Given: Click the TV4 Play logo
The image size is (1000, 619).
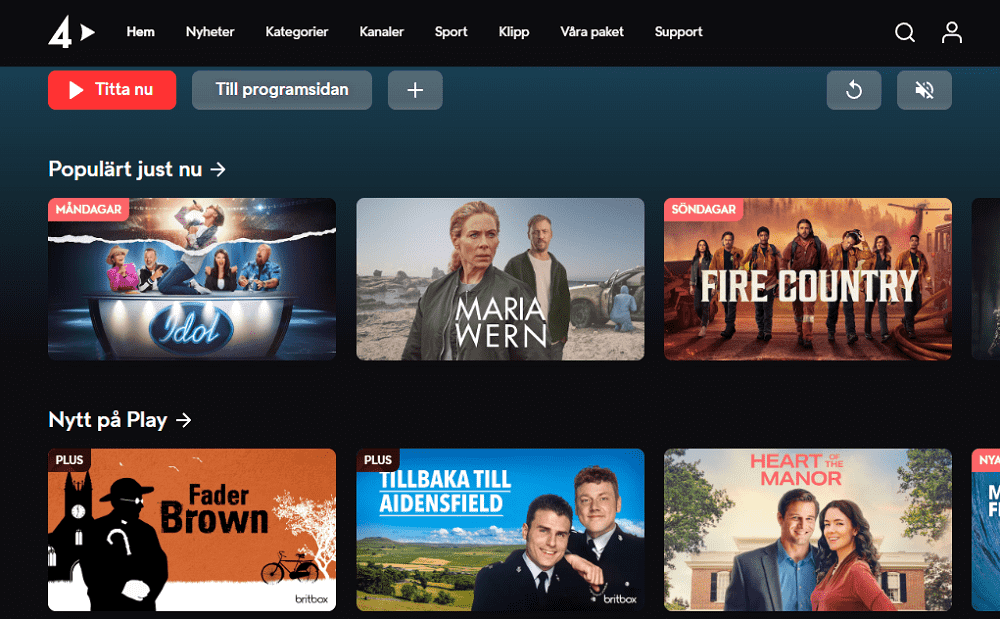Looking at the screenshot, I should point(71,33).
